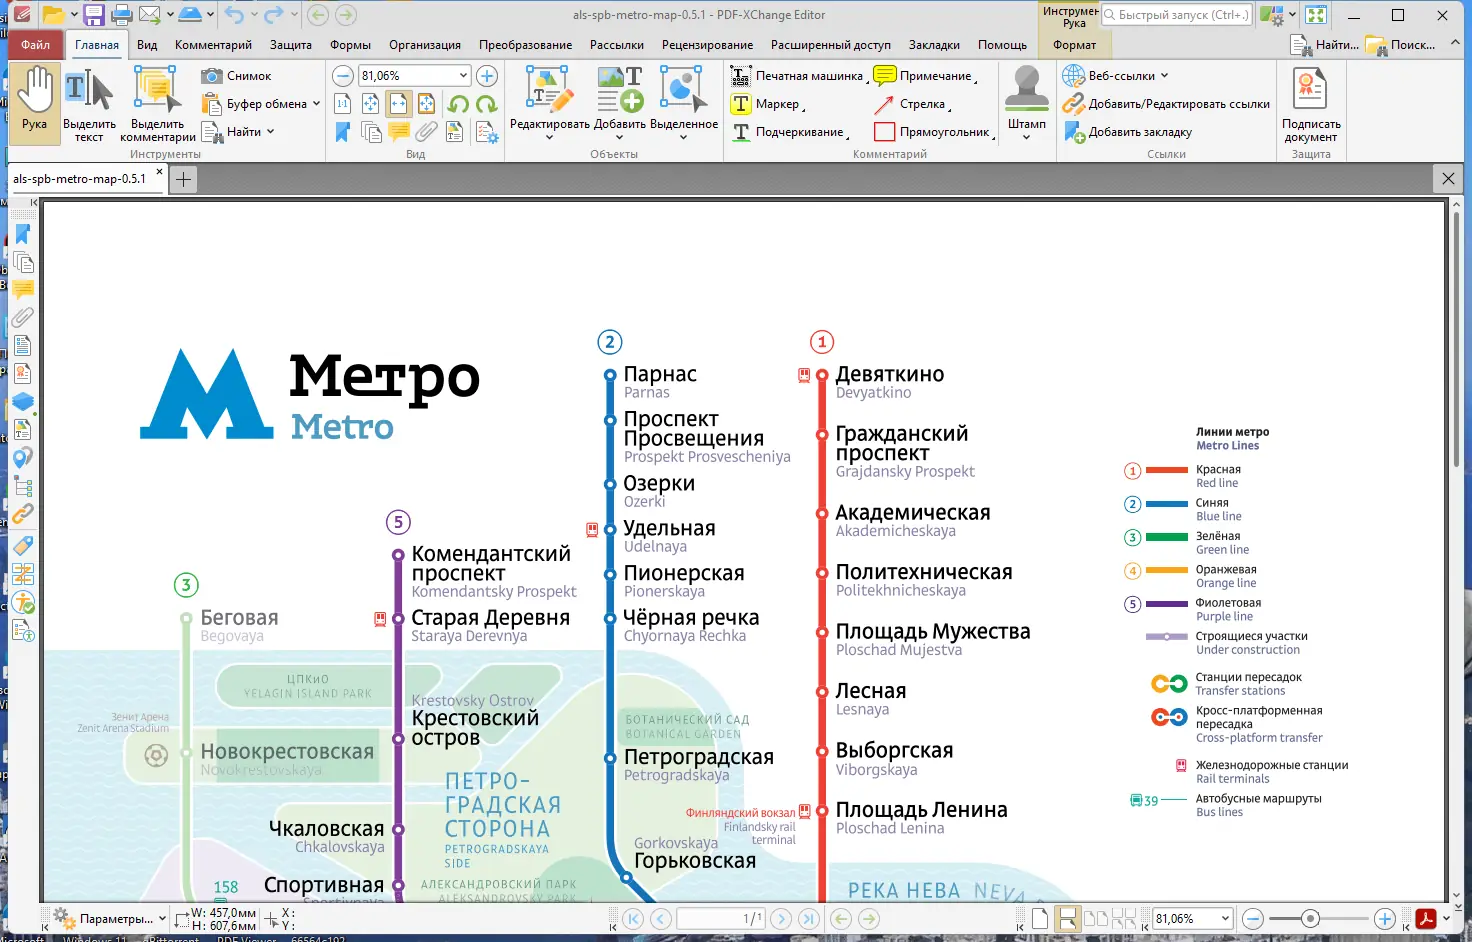Screen dimensions: 1472x942
Task: Open new document tab with plus
Action: [183, 179]
